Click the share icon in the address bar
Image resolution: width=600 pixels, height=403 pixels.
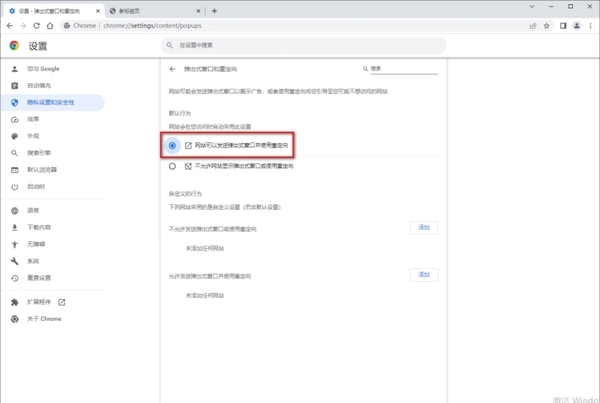click(533, 26)
